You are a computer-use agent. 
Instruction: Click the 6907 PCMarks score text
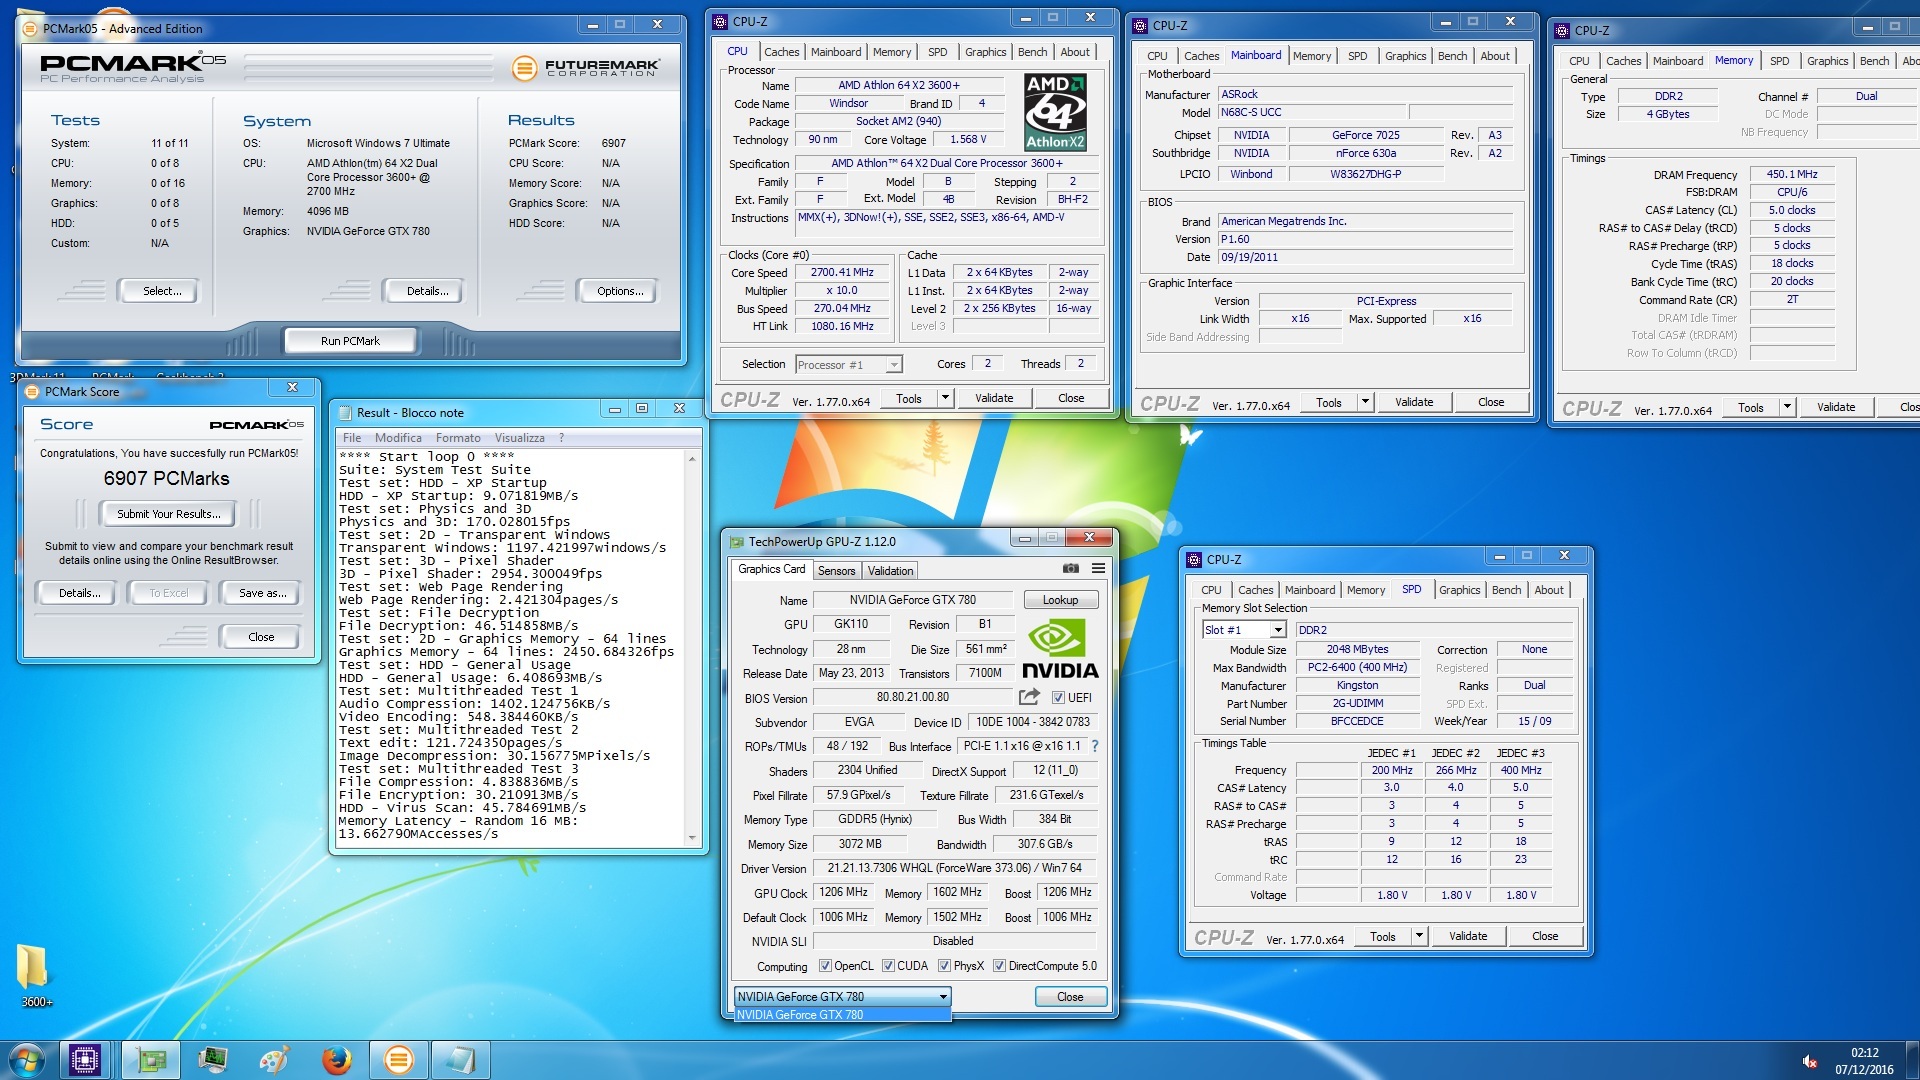[167, 479]
